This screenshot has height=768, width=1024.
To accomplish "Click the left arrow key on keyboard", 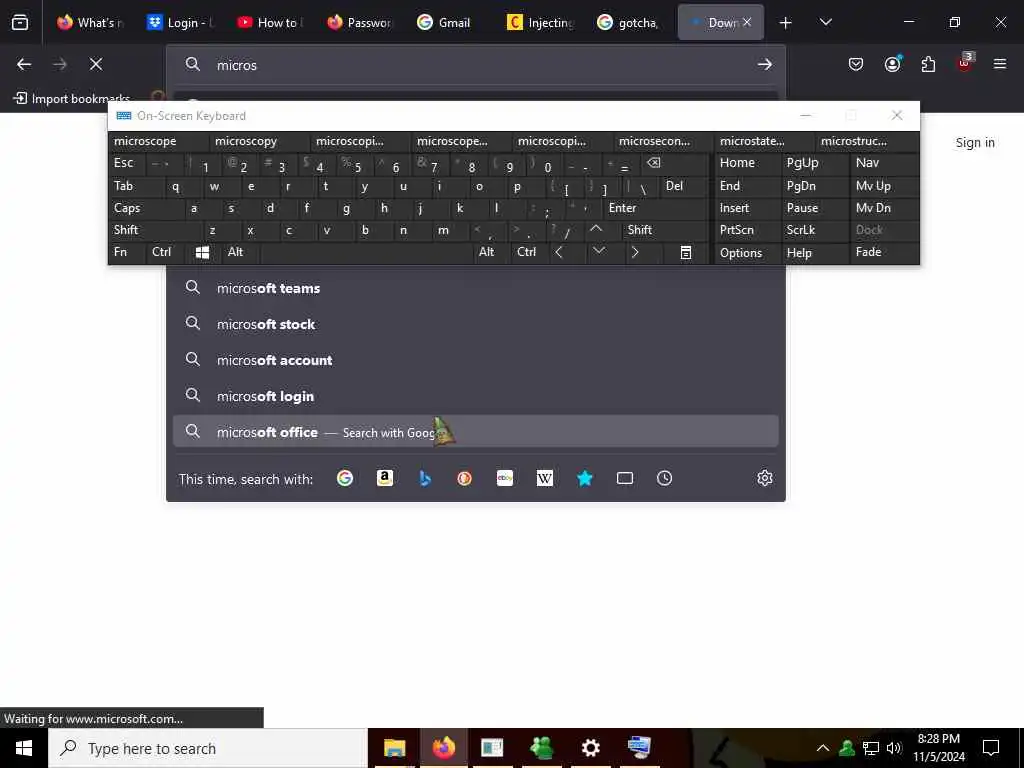I will (559, 252).
